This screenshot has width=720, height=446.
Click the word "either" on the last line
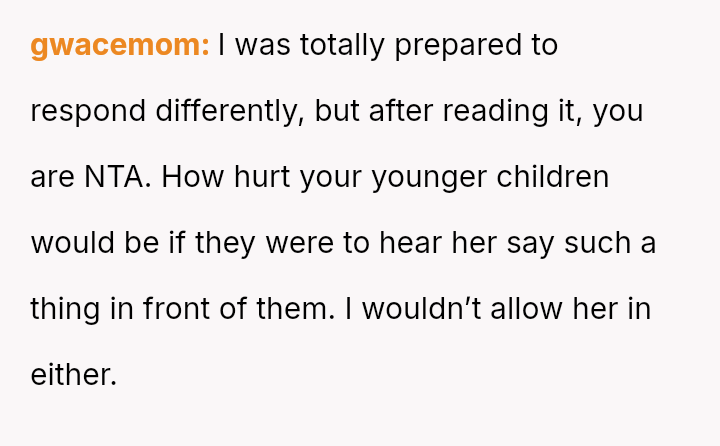(x=72, y=375)
